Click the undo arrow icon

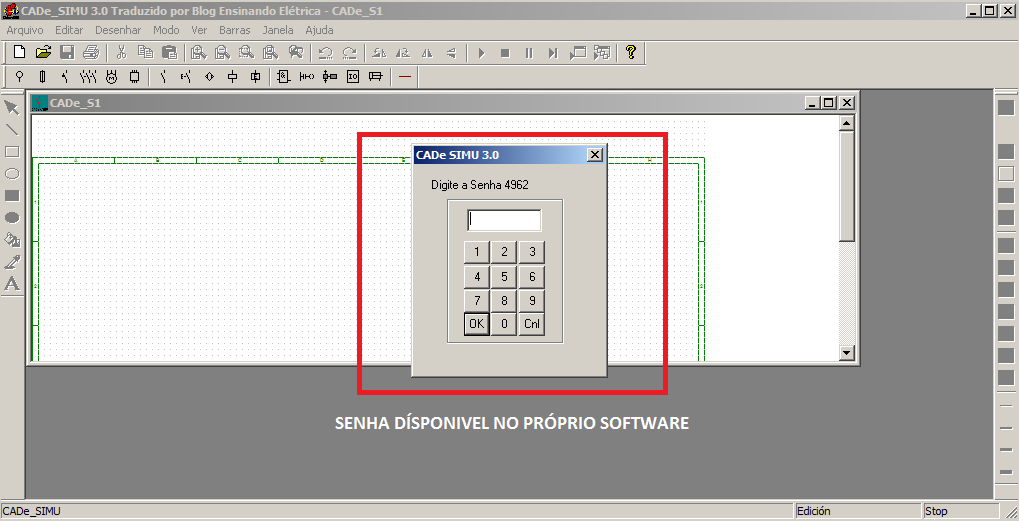pyautogui.click(x=326, y=53)
